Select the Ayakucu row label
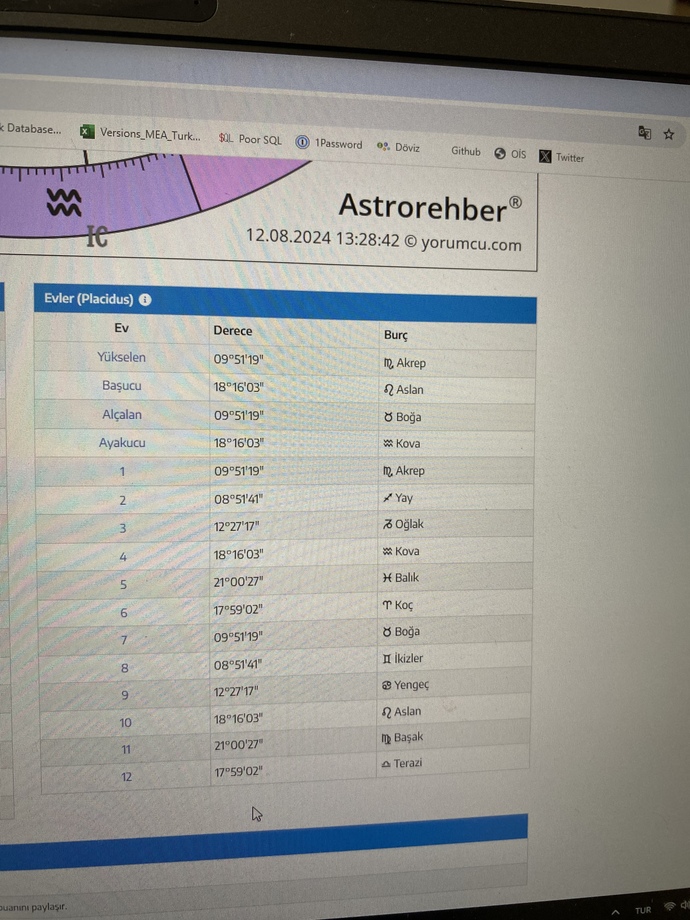690x920 pixels. pyautogui.click(x=122, y=442)
